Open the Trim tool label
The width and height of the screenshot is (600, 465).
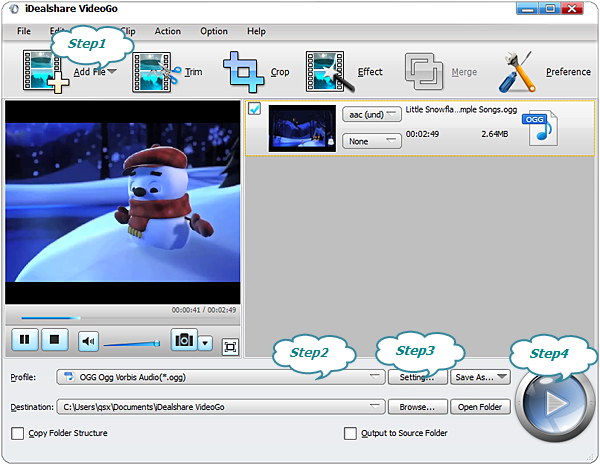(194, 72)
